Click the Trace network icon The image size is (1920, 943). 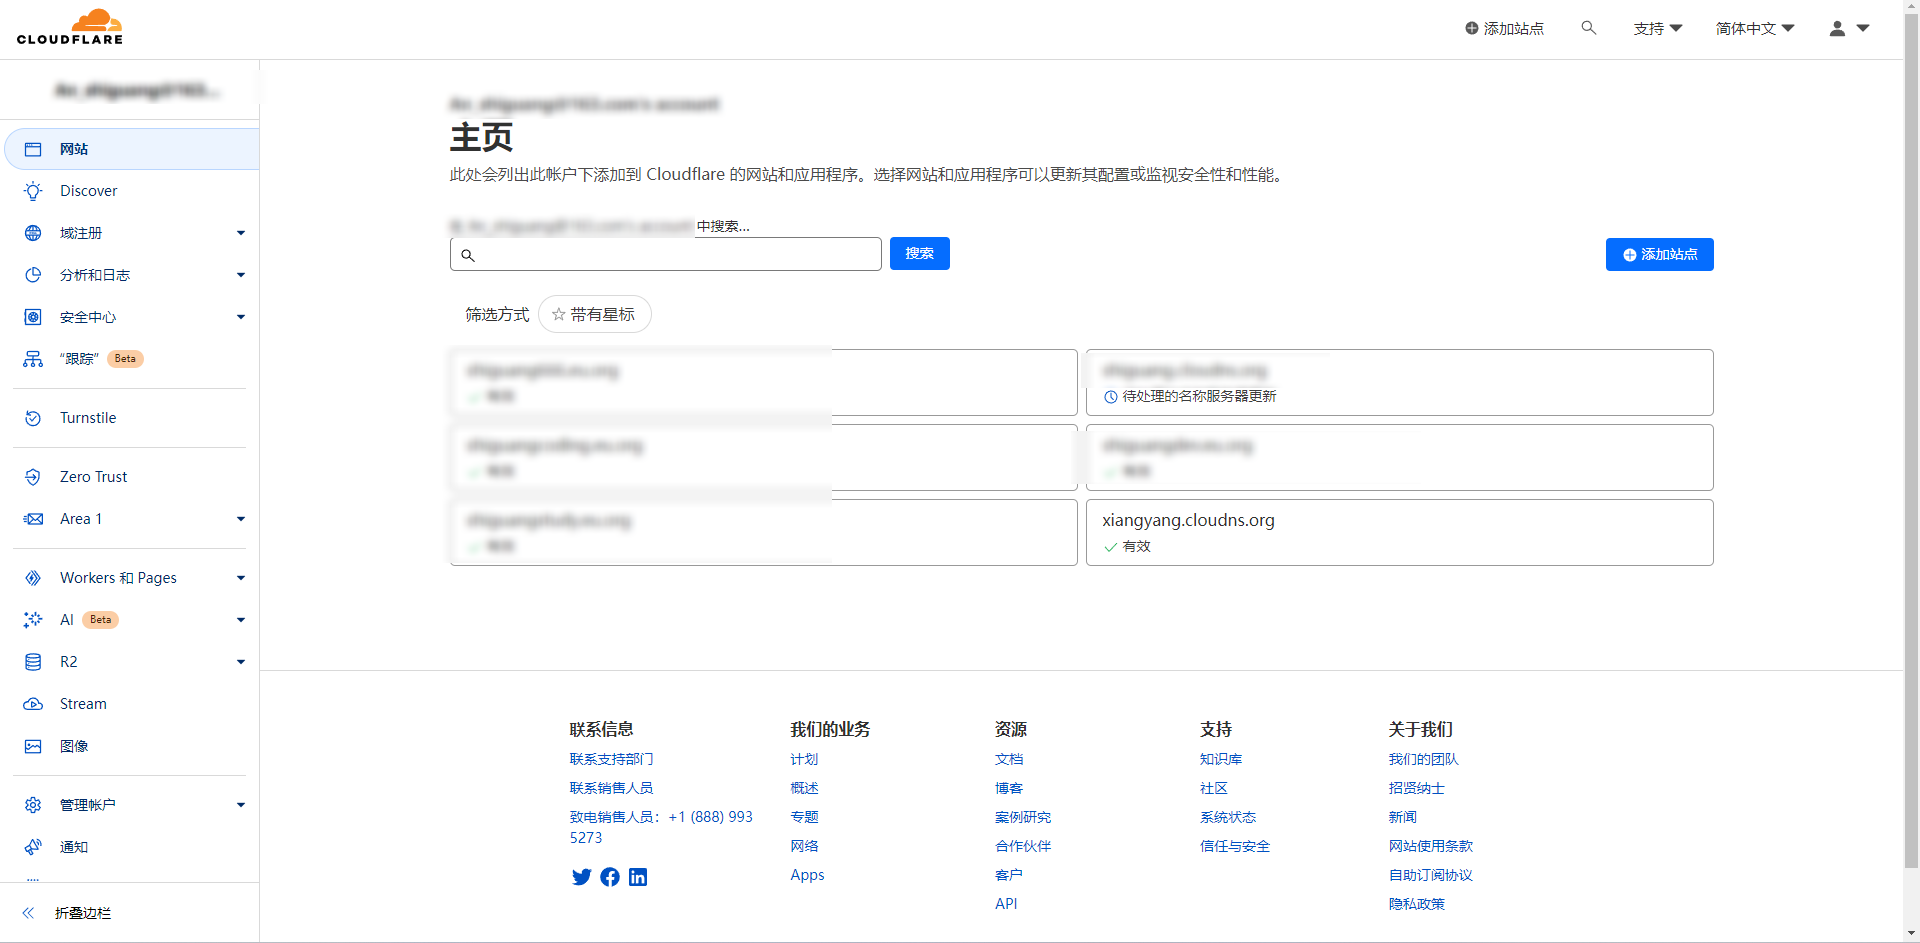[x=33, y=359]
